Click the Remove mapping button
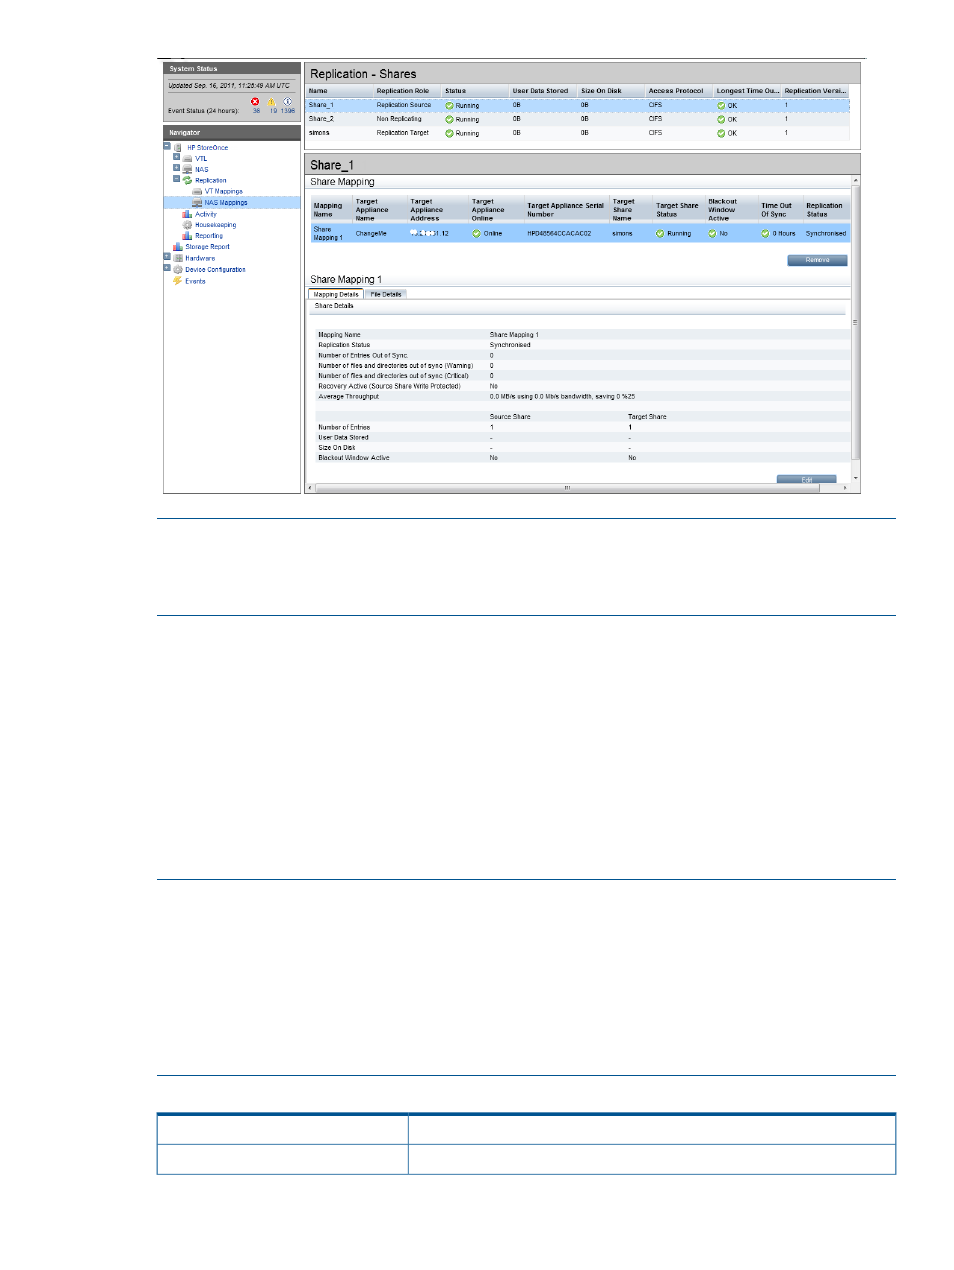Image resolution: width=954 pixels, height=1270 pixels. [817, 260]
